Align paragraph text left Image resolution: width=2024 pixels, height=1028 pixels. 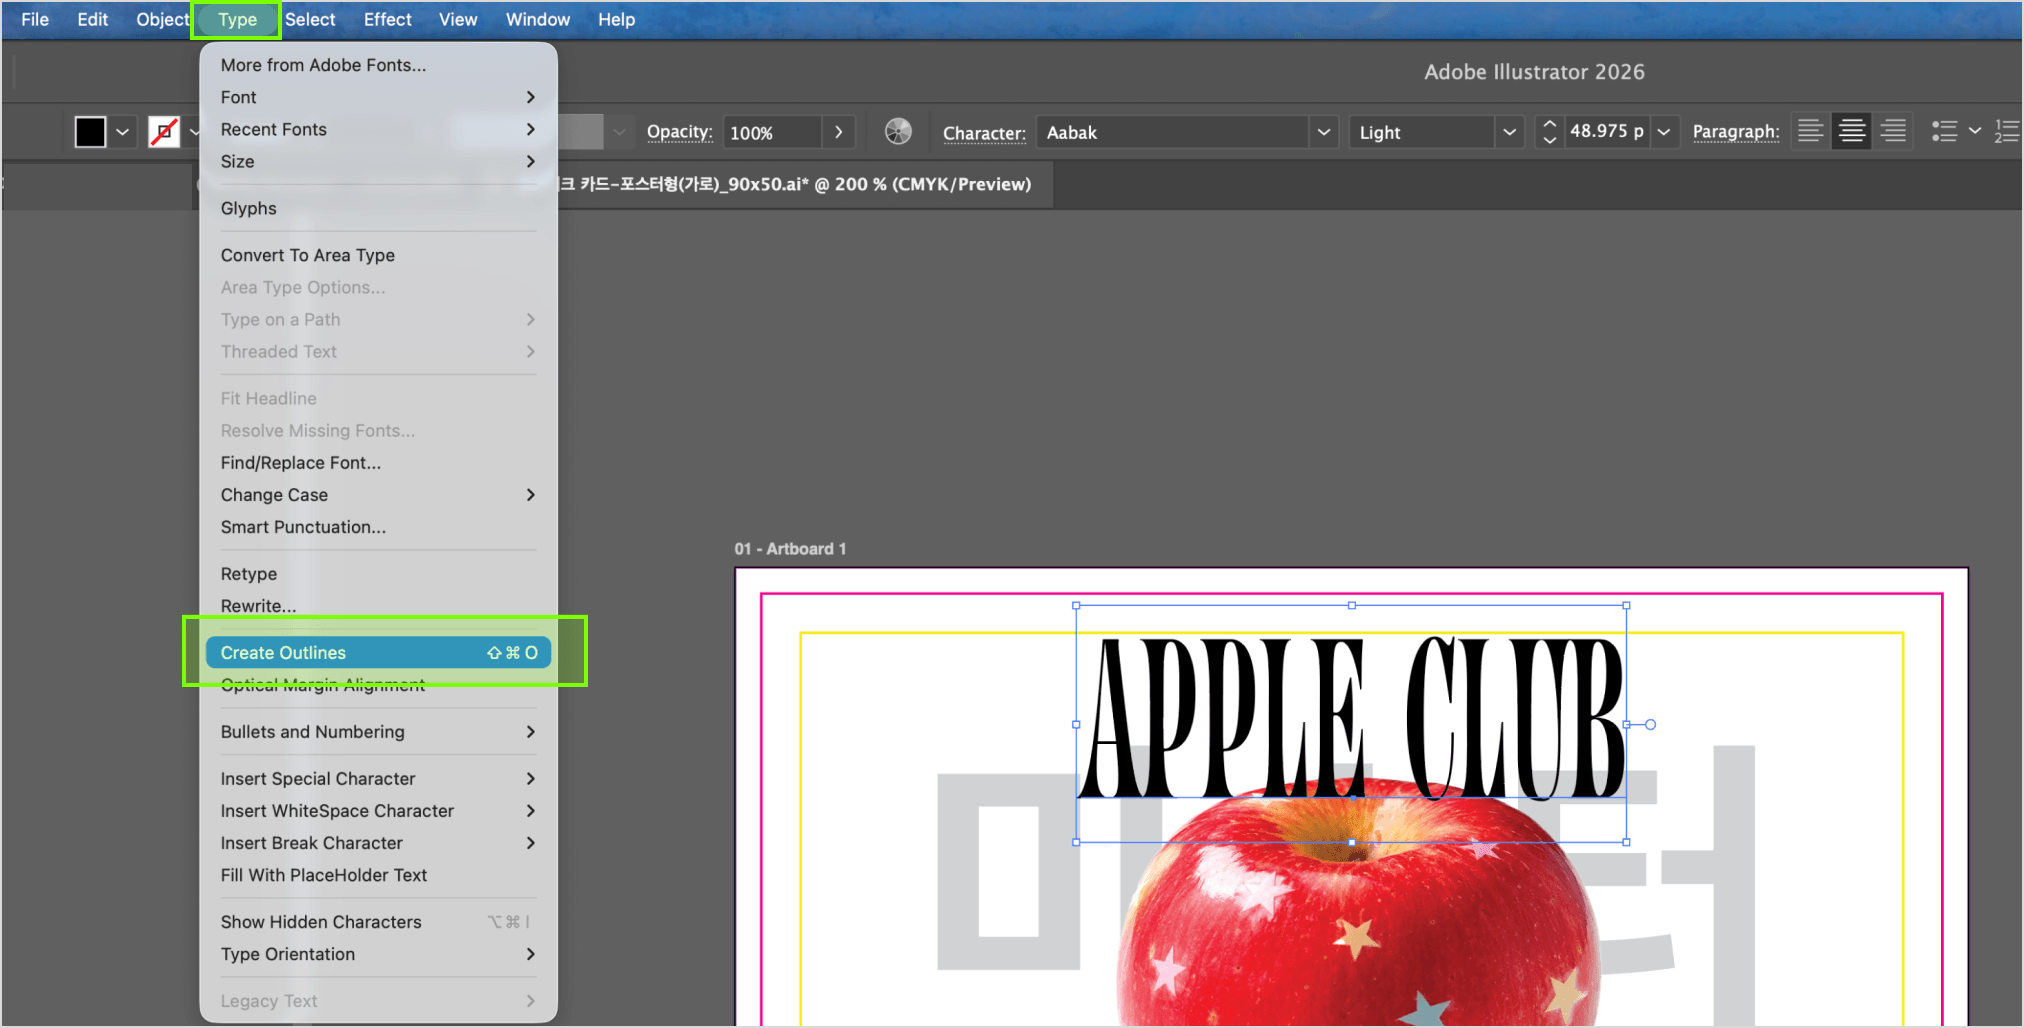(x=1810, y=131)
